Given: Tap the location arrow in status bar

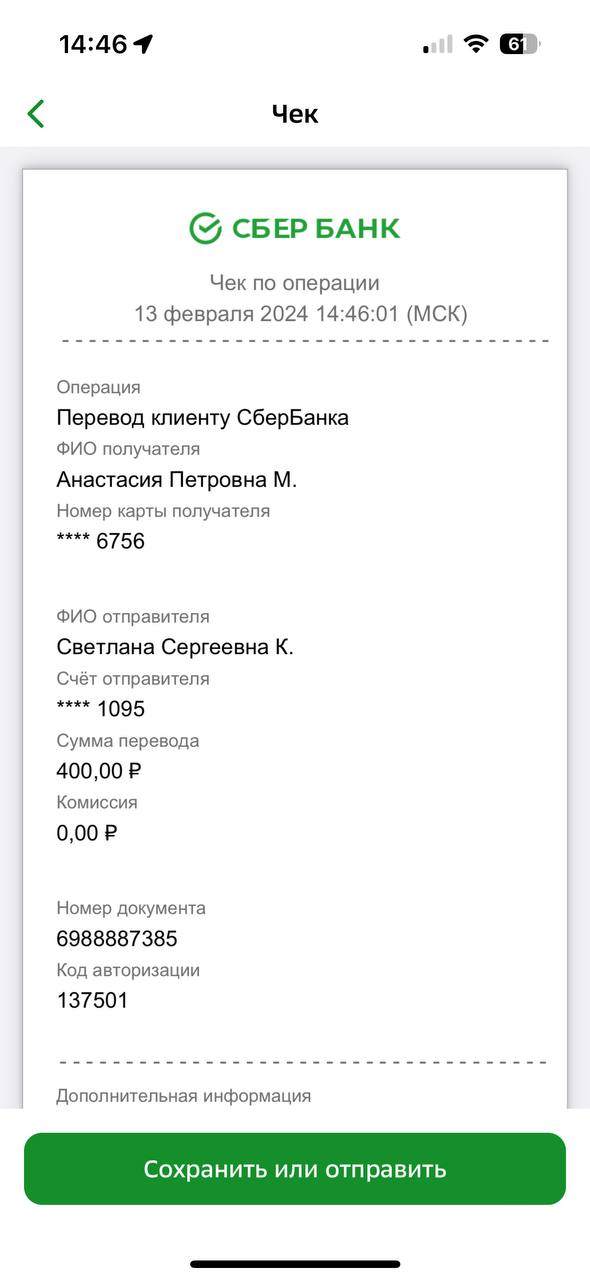Looking at the screenshot, I should coord(144,44).
